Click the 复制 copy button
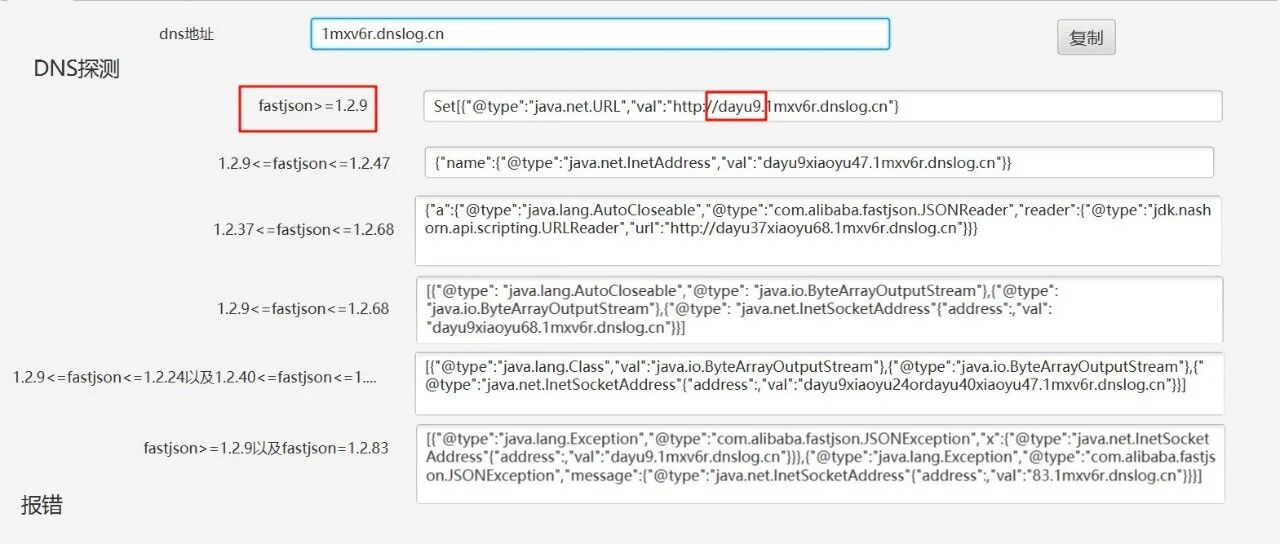This screenshot has height=544, width=1280. 1086,38
